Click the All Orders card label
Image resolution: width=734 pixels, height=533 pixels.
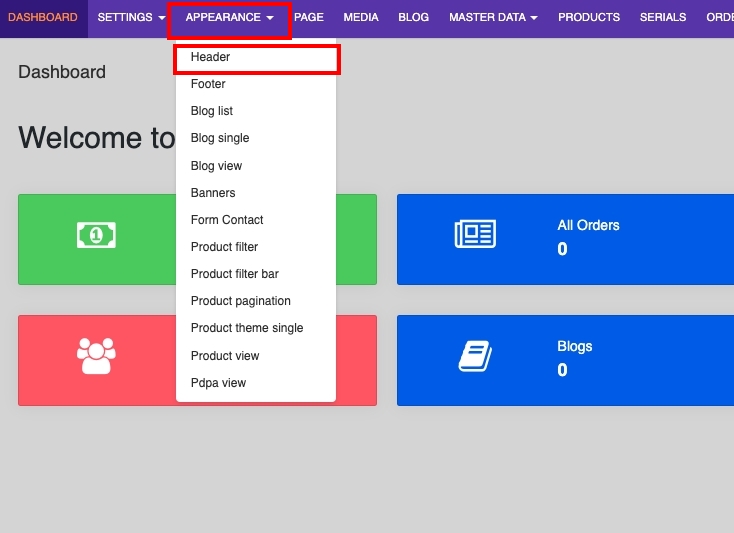tap(588, 225)
